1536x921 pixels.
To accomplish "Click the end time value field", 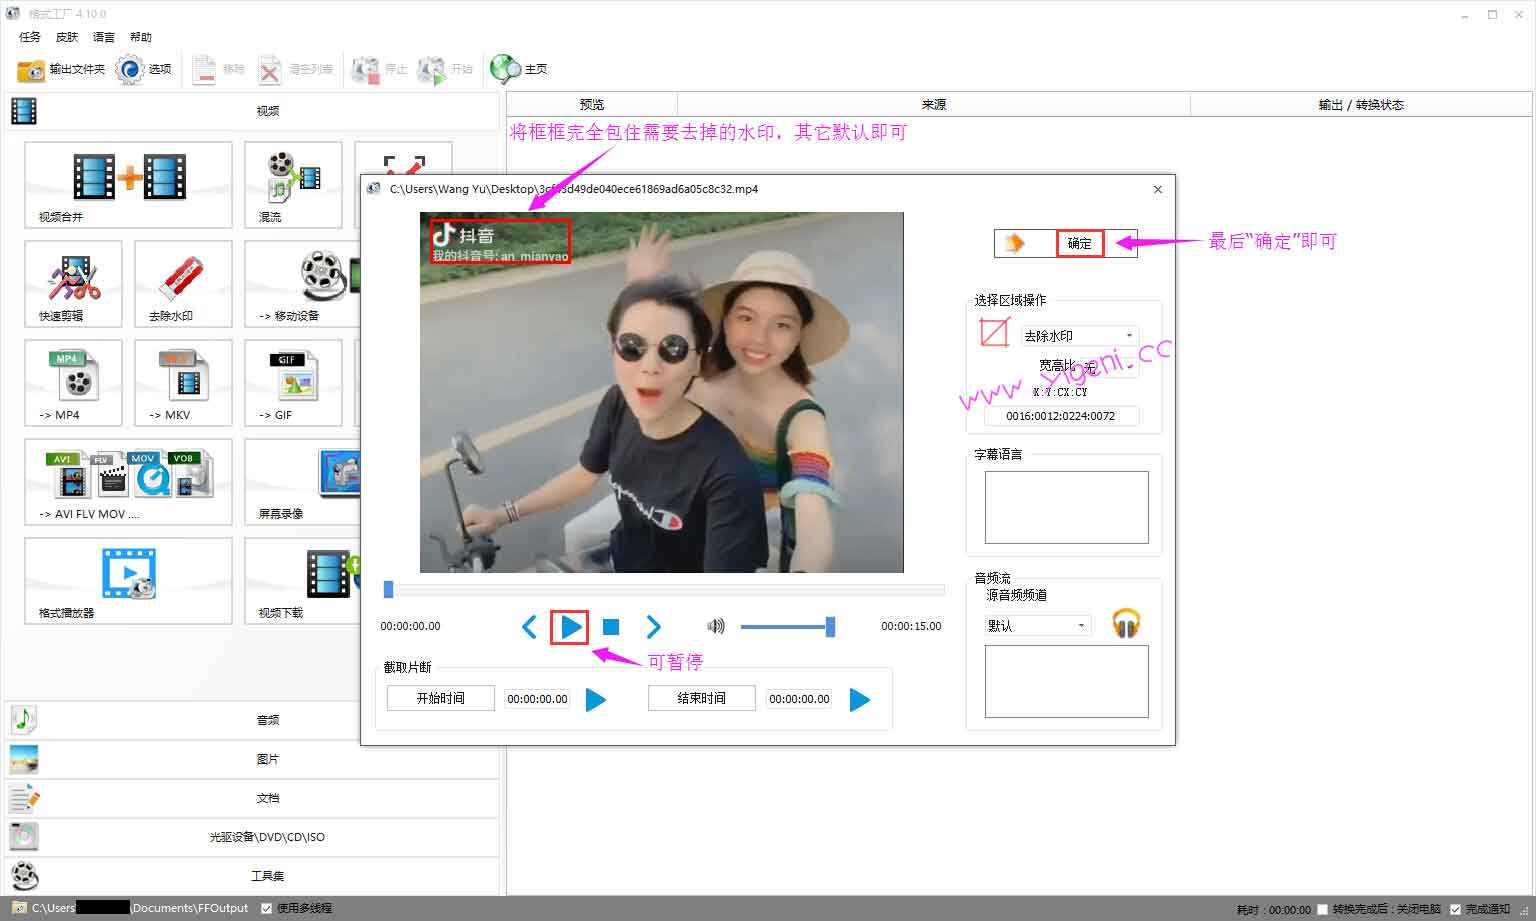I will point(800,699).
